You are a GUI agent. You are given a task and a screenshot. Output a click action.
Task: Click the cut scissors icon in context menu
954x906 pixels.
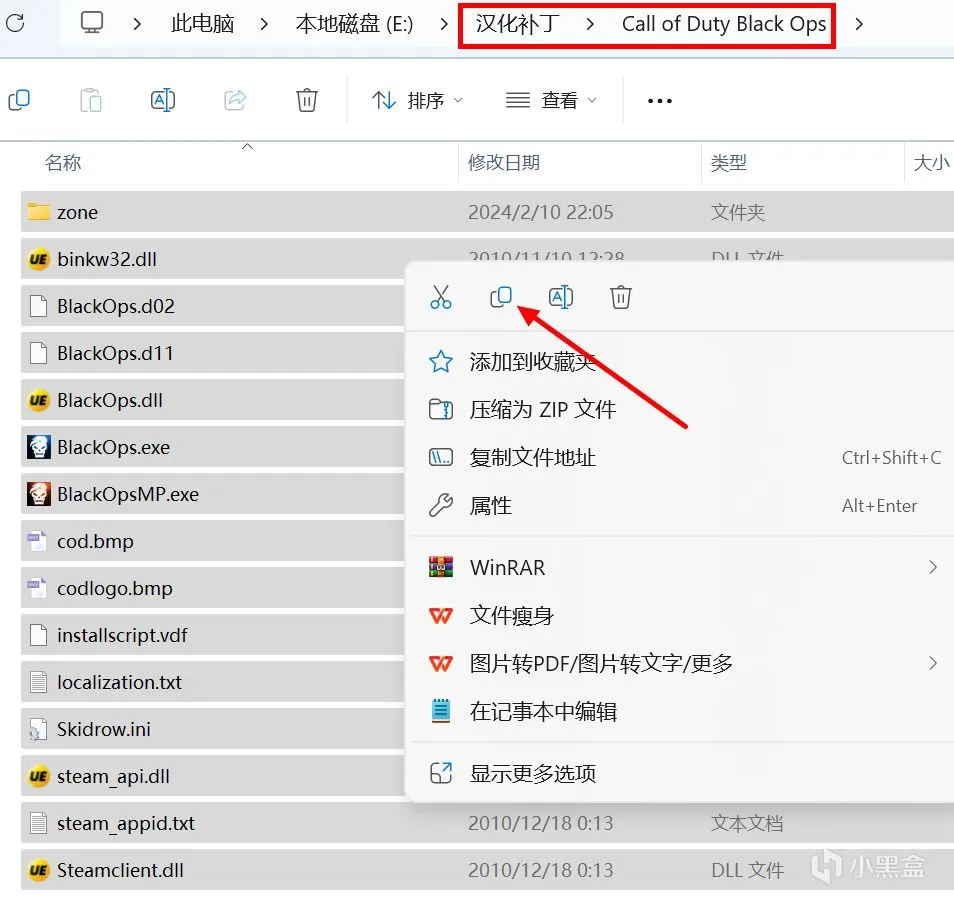coord(440,297)
